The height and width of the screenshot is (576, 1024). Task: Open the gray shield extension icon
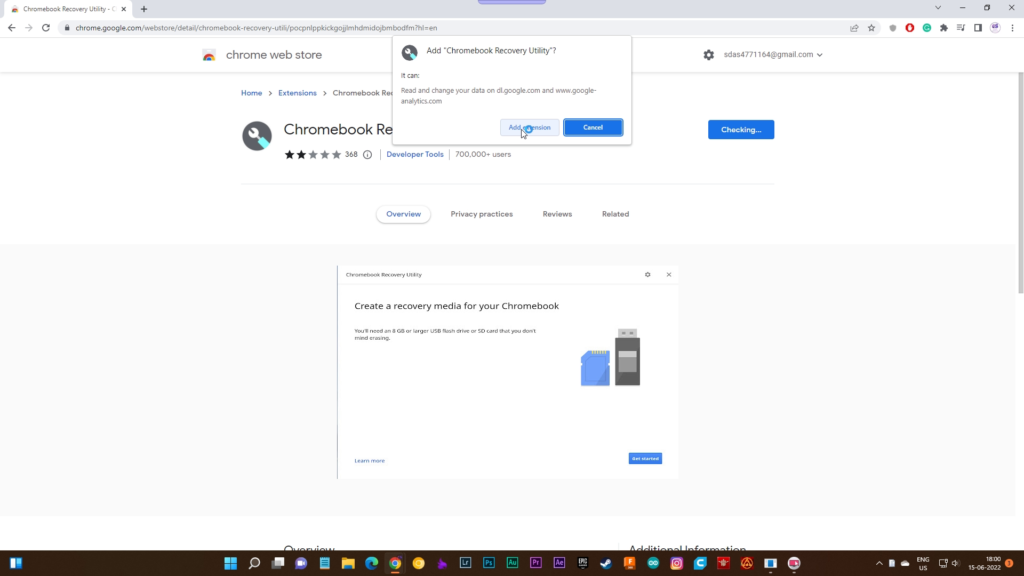[893, 28]
